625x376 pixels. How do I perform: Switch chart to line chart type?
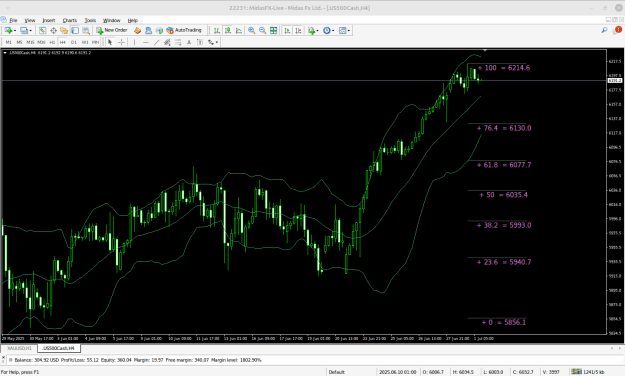(x=238, y=30)
